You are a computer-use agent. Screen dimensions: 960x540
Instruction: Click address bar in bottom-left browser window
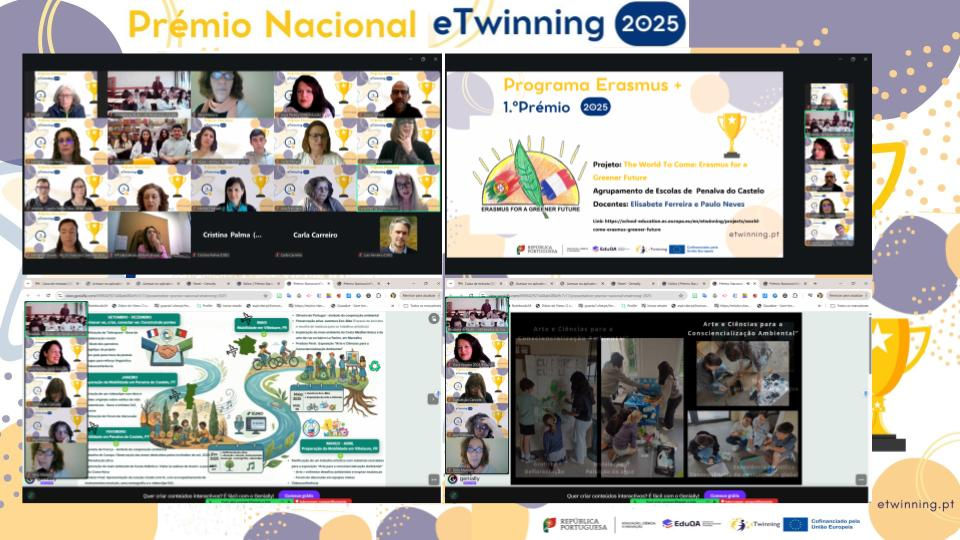click(162, 295)
